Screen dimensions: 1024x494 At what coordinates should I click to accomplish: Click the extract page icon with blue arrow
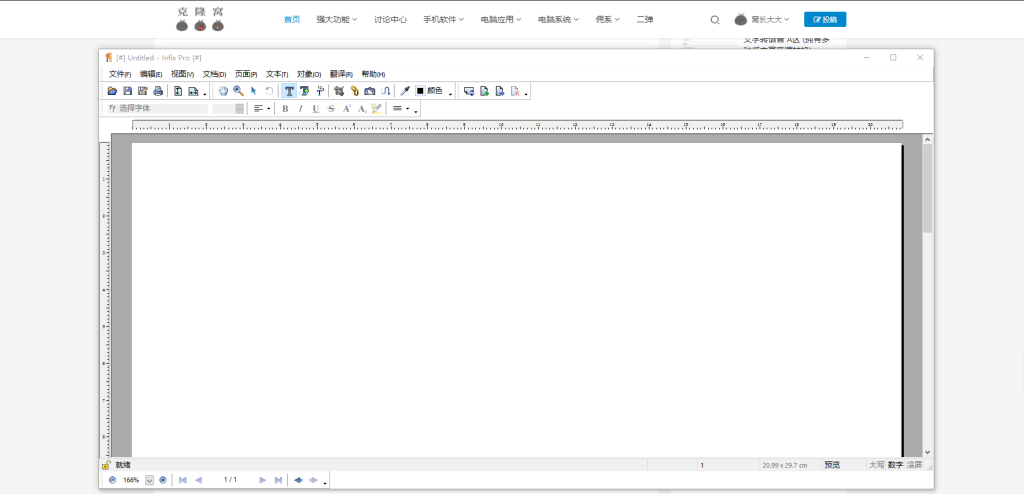500,91
